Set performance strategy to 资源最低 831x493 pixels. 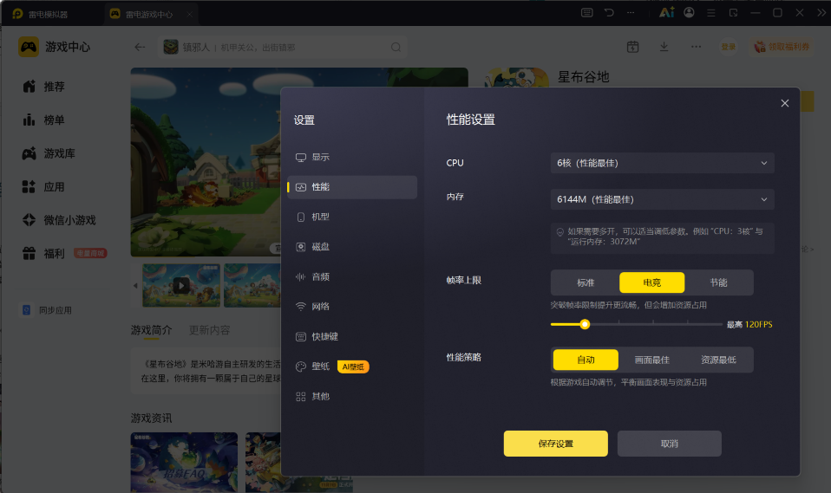[719, 360]
